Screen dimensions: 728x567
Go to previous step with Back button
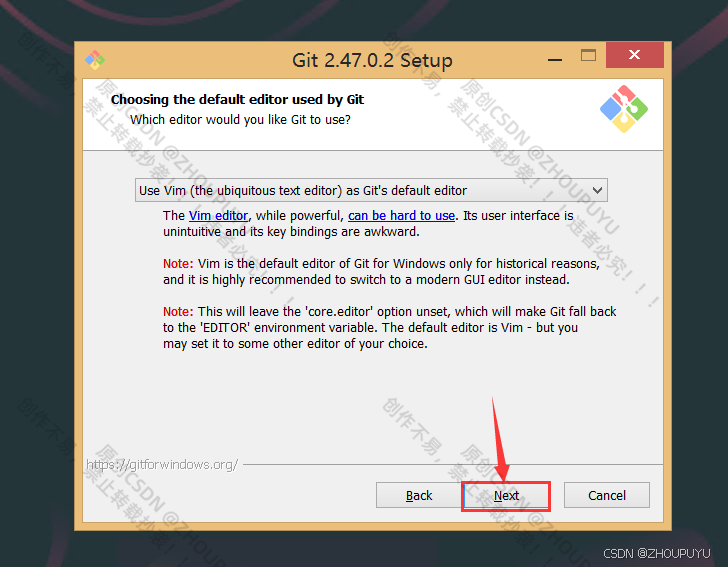click(x=419, y=495)
